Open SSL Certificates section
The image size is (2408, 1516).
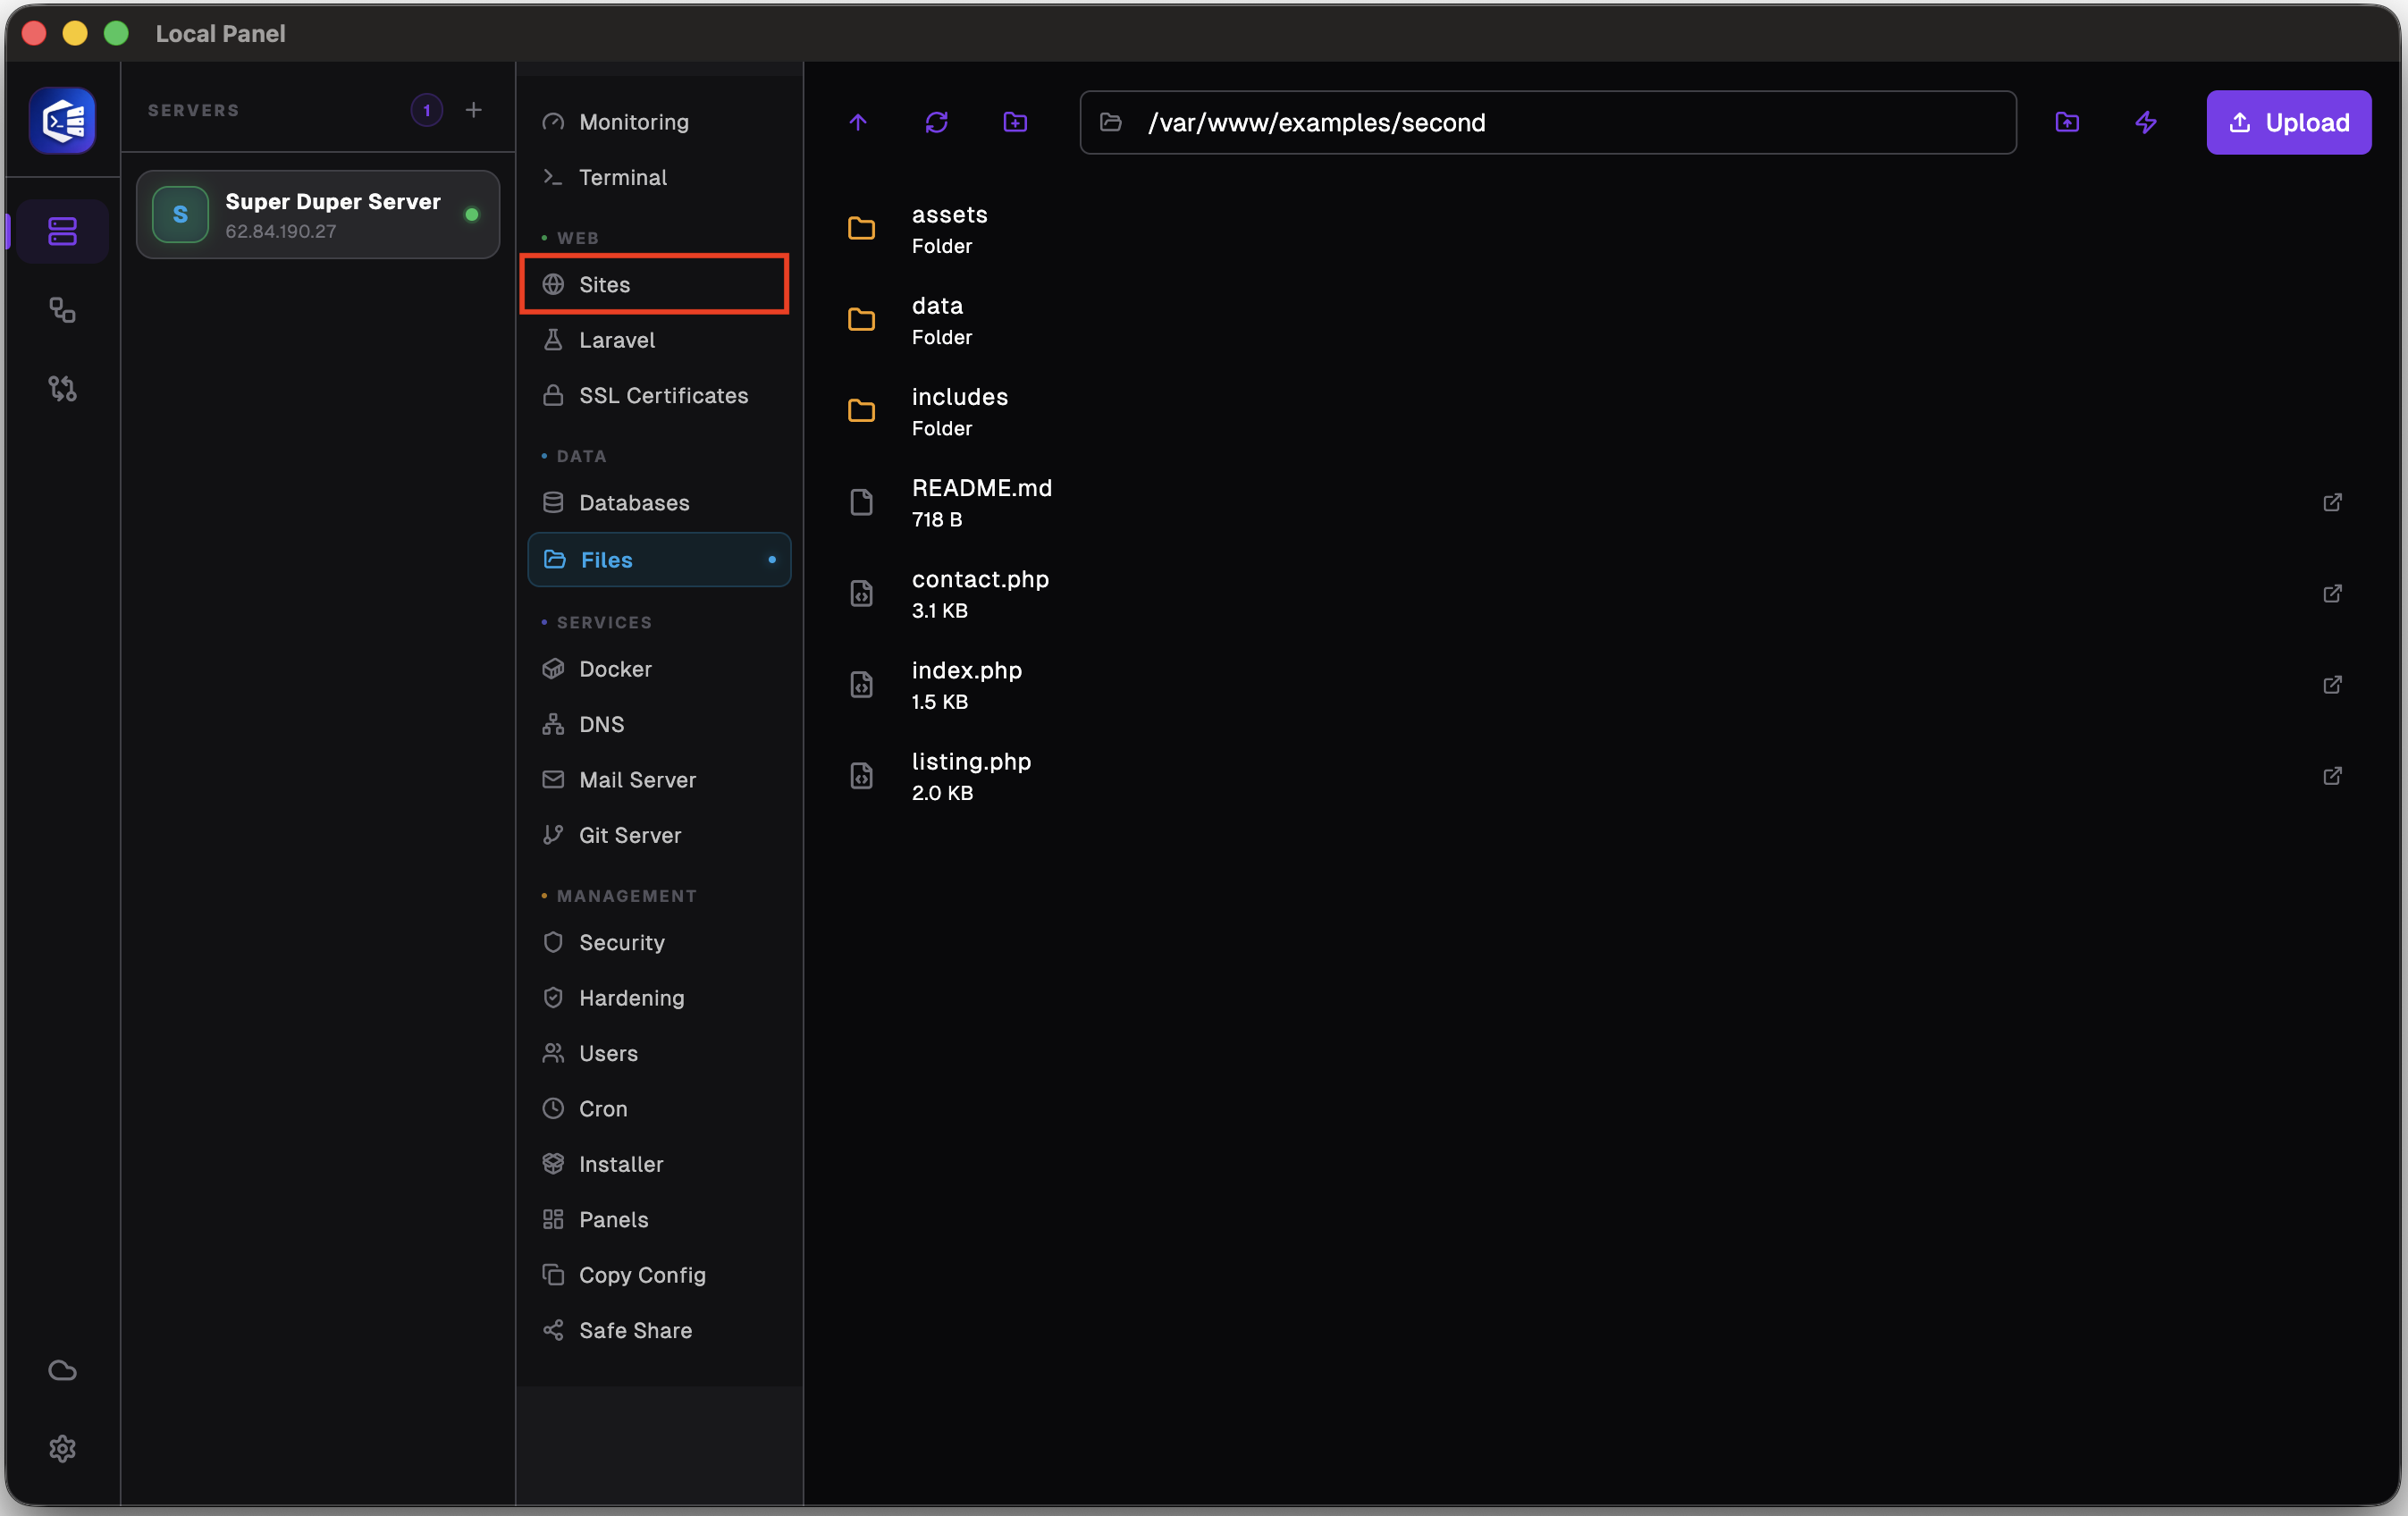click(659, 395)
